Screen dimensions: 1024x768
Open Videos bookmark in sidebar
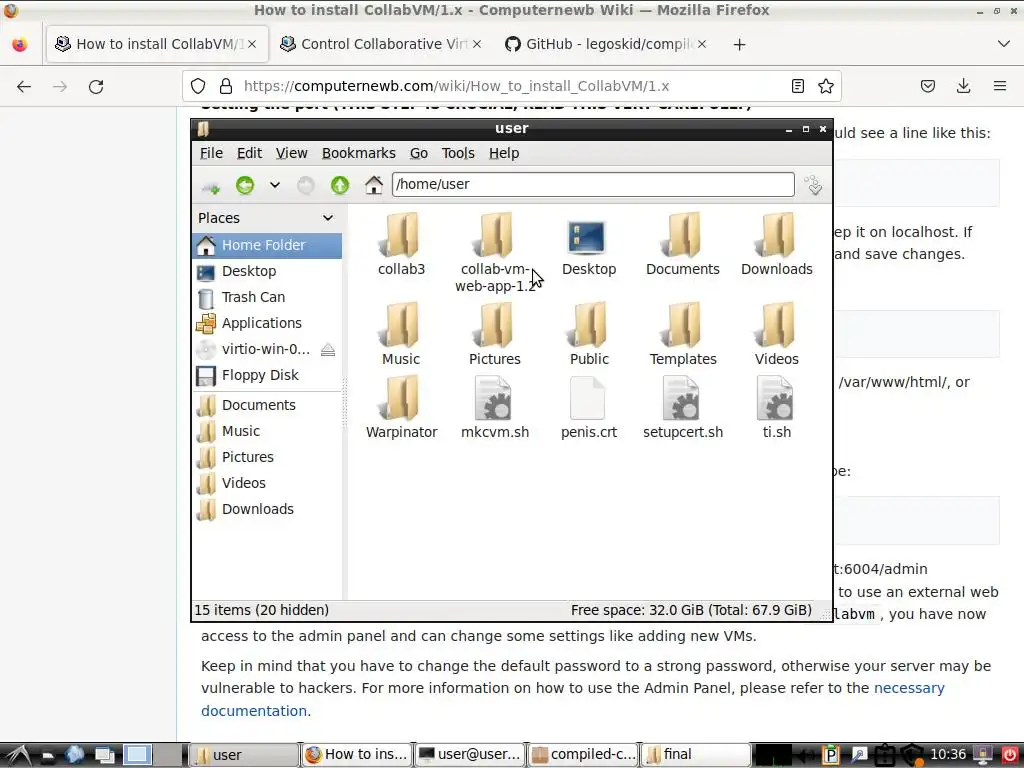click(x=267, y=483)
